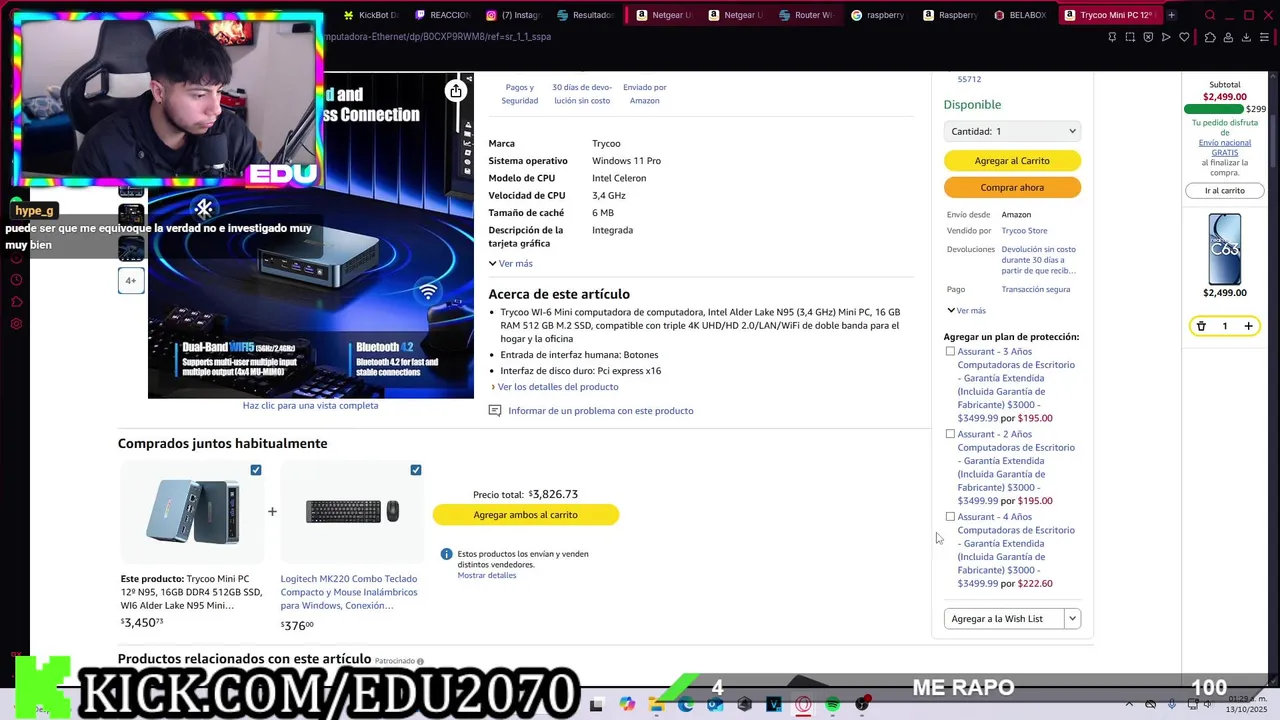
Task: Expand Ver más under seller details
Action: [x=966, y=310]
